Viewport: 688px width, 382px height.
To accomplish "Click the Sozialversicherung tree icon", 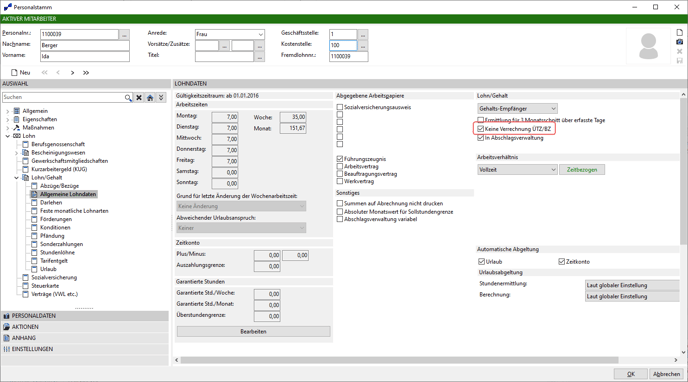I will [25, 278].
